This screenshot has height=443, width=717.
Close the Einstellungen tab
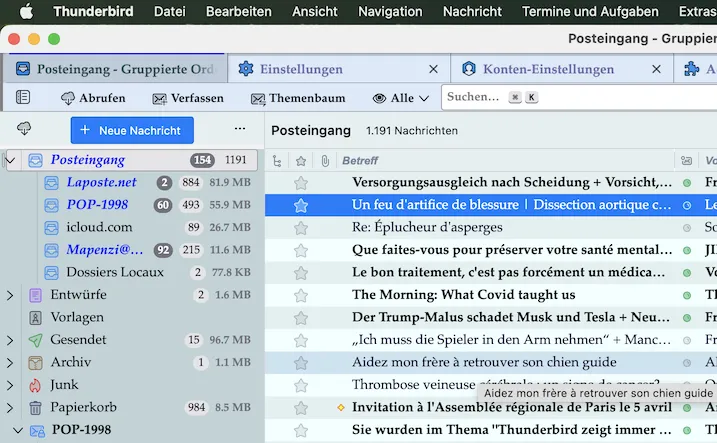click(x=433, y=69)
